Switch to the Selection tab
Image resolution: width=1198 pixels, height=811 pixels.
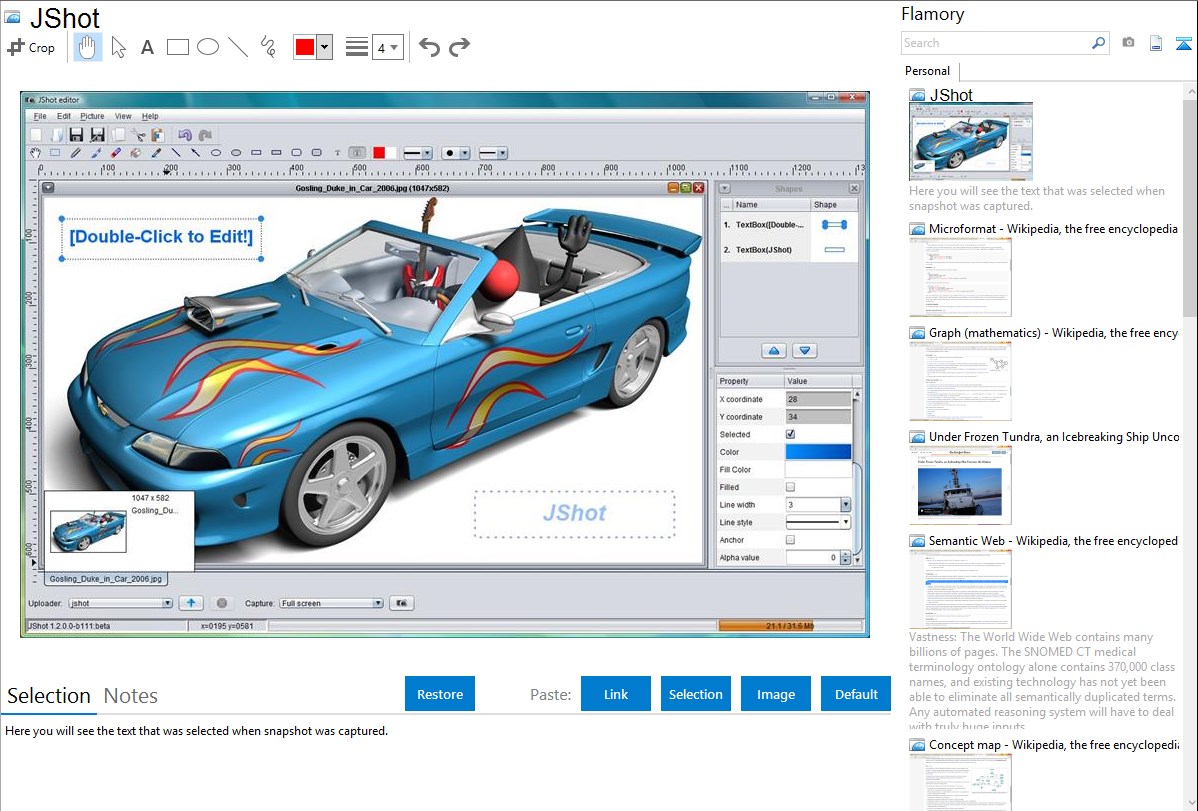click(x=49, y=696)
